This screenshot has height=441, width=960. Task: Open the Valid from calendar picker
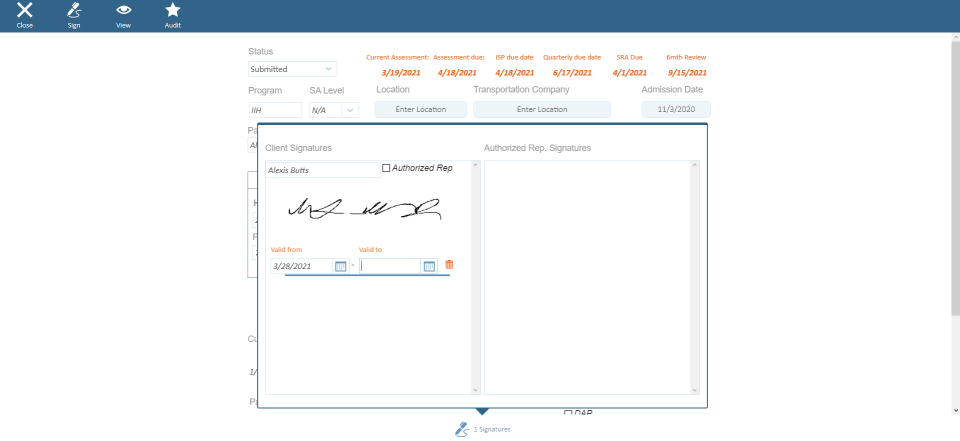tap(340, 266)
